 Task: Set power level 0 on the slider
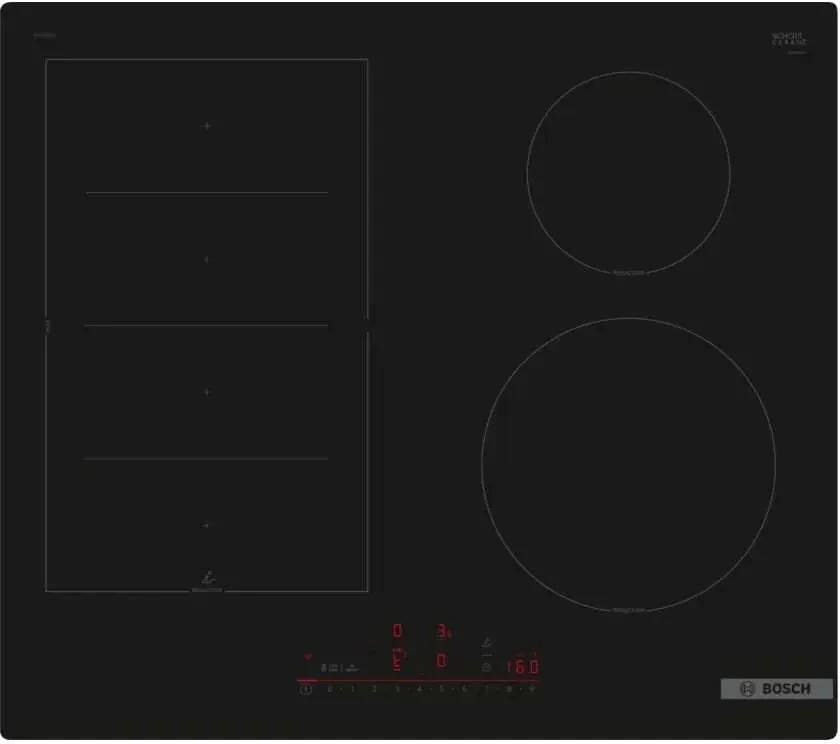pyautogui.click(x=329, y=689)
